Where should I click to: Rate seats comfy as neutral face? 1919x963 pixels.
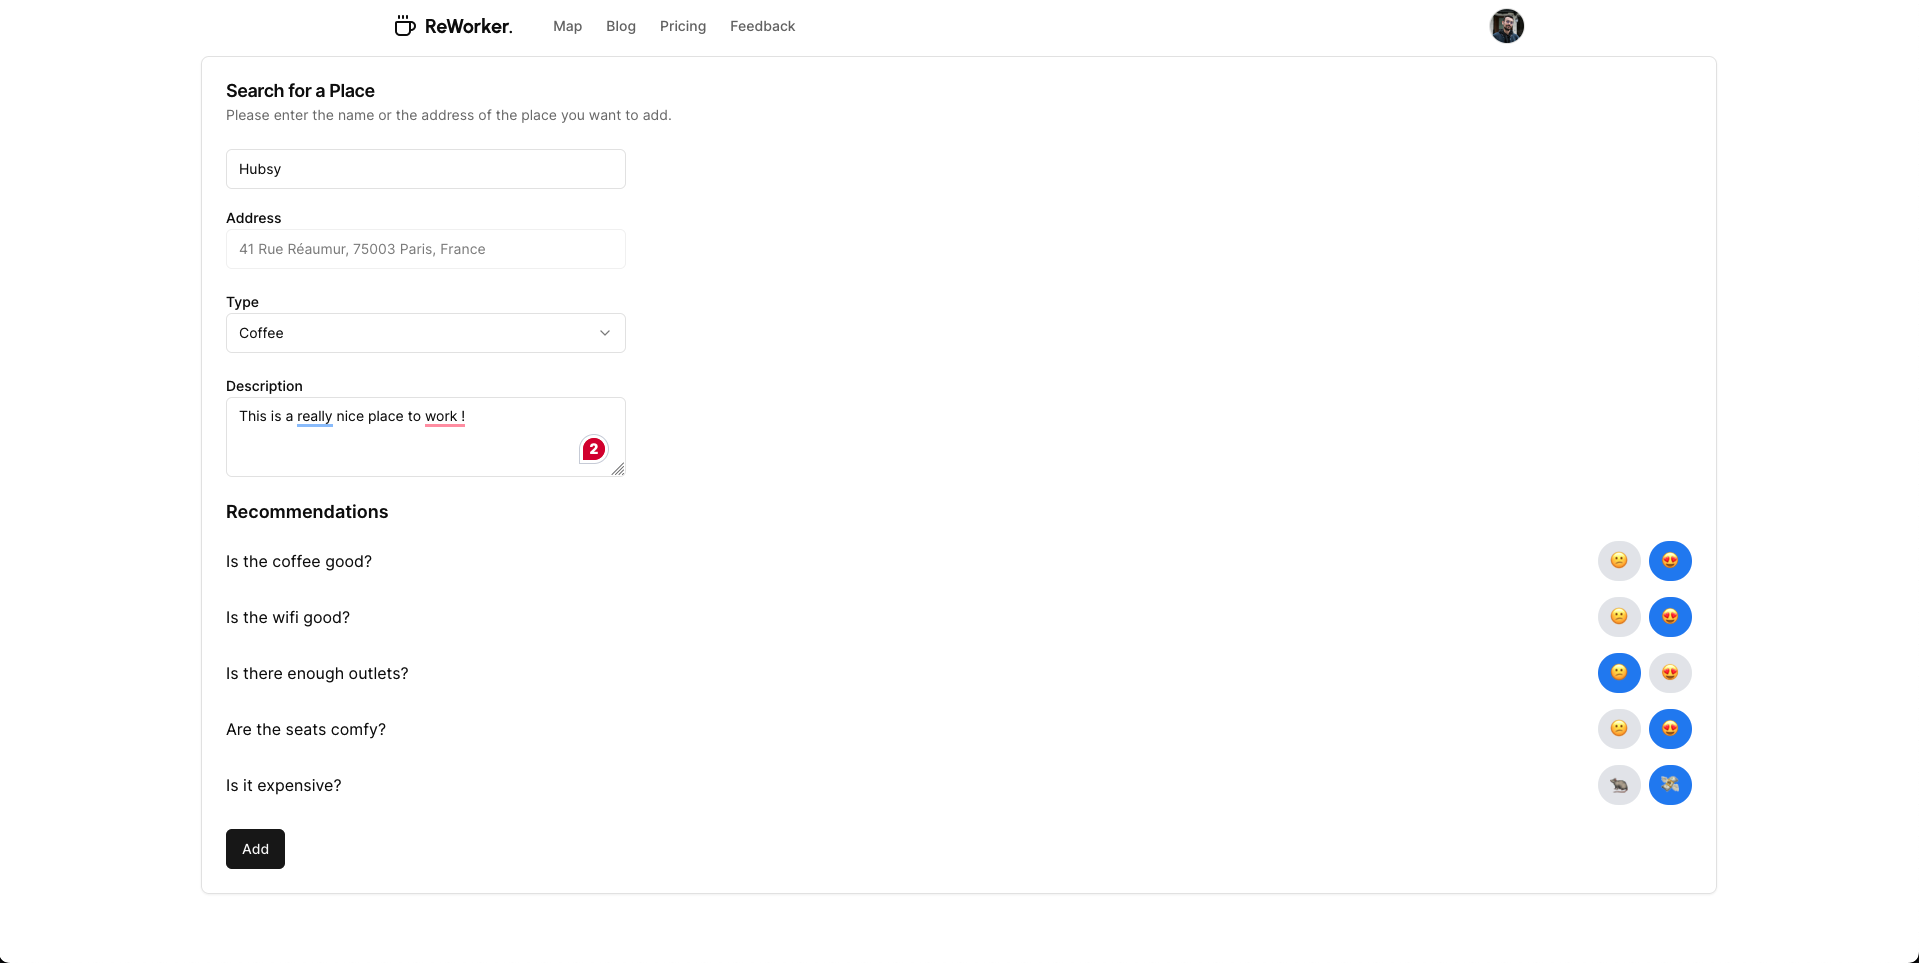1619,729
